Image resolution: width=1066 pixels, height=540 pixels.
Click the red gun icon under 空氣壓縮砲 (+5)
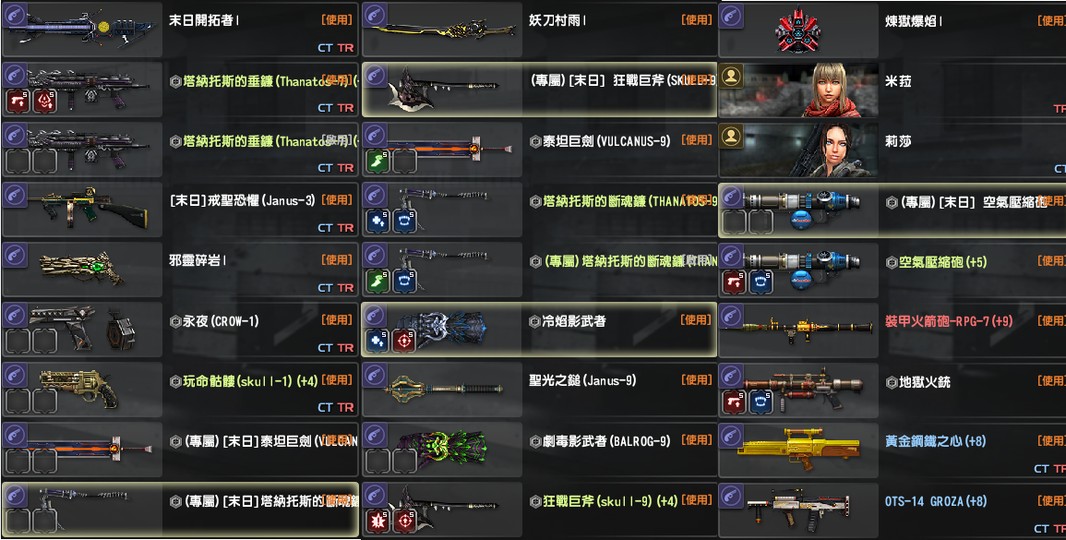(x=734, y=281)
